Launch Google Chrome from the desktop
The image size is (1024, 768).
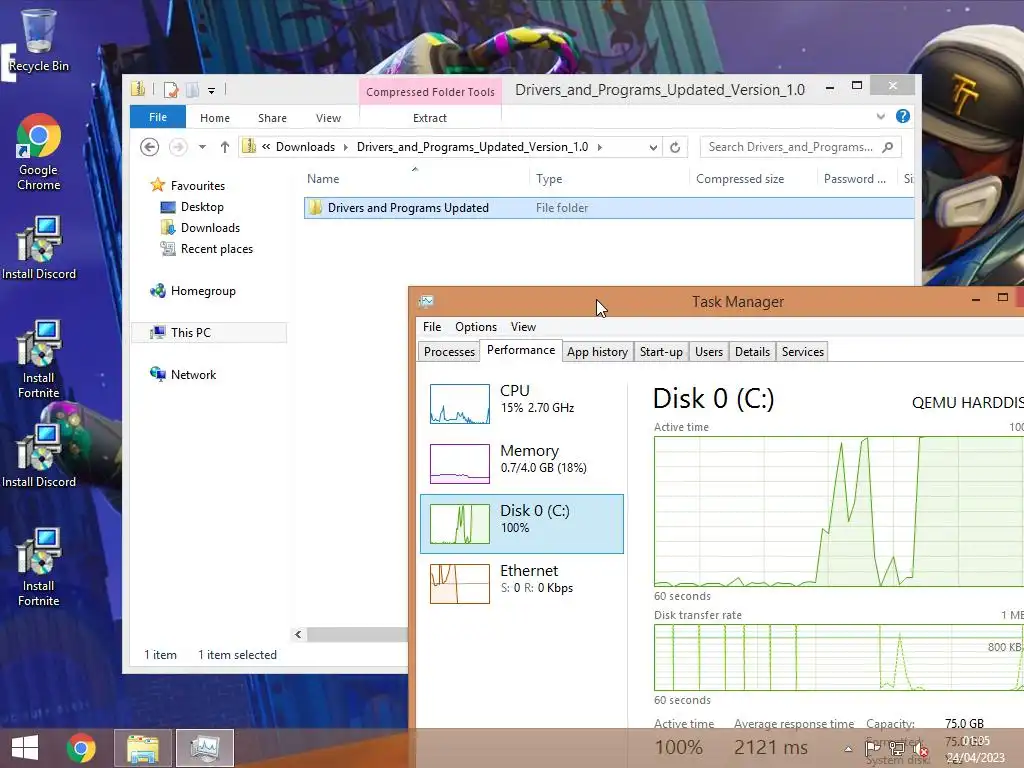[39, 152]
